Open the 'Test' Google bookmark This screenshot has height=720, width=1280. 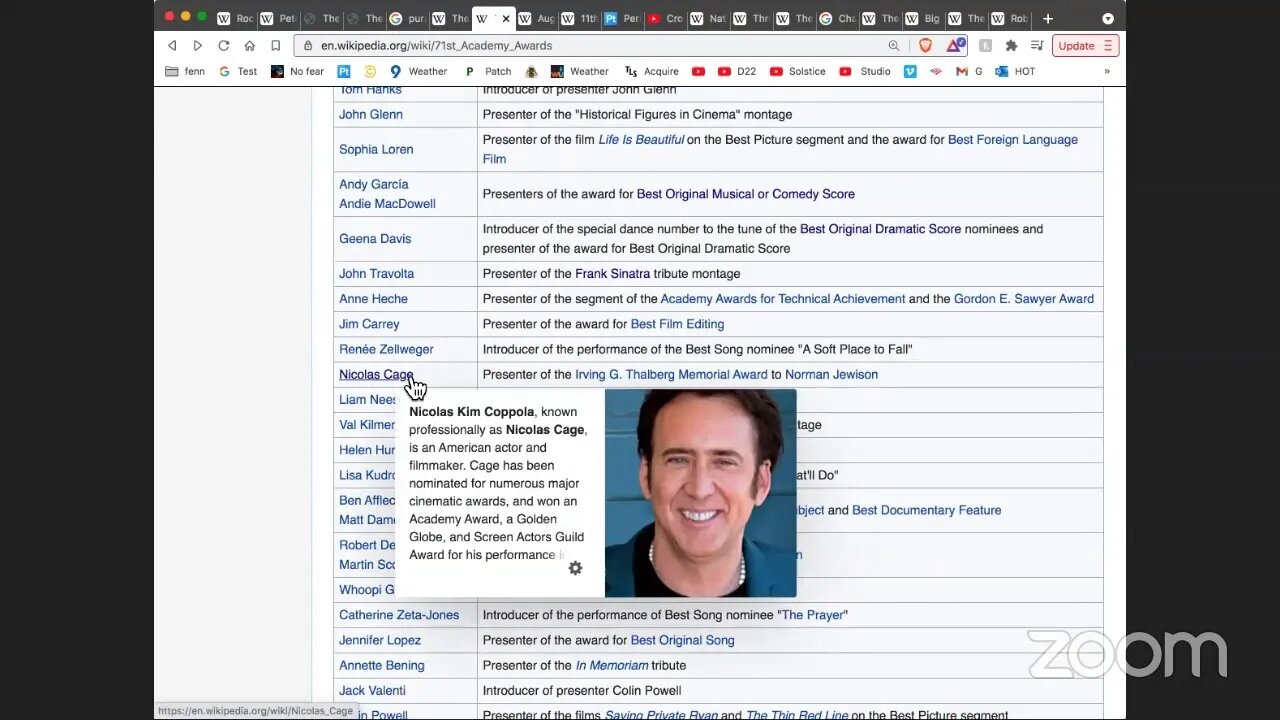click(x=238, y=71)
